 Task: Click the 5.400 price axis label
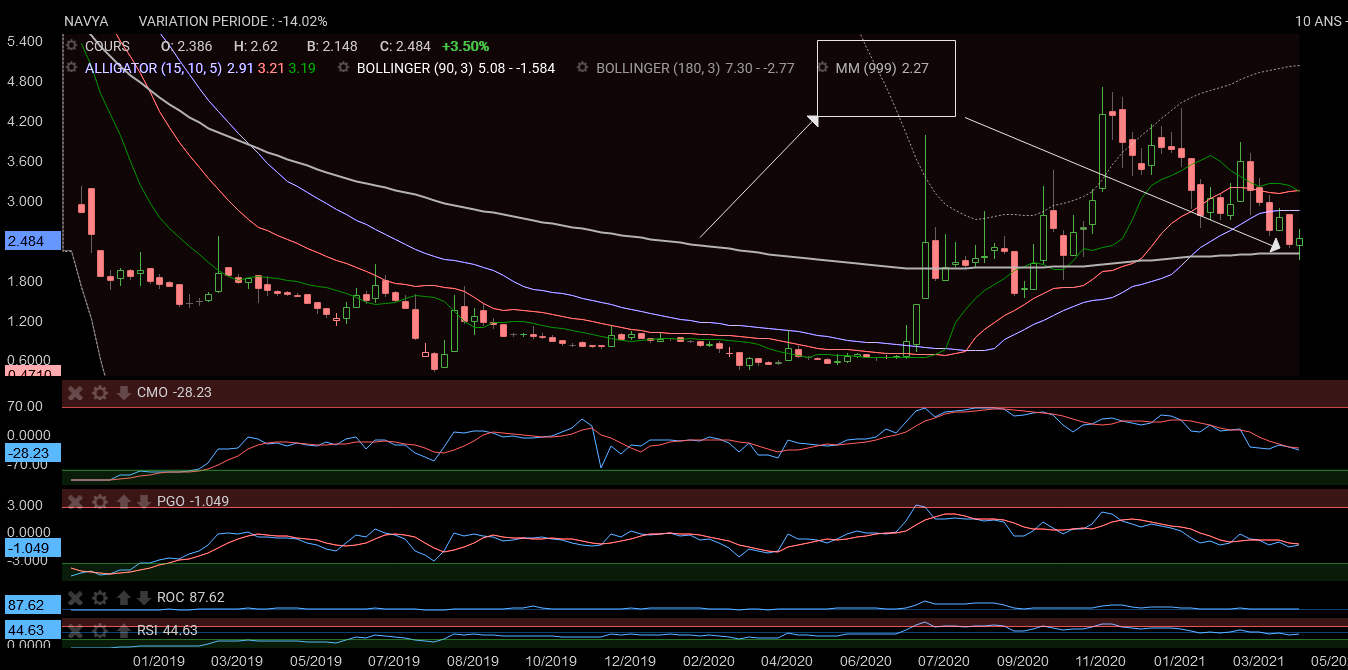click(24, 41)
